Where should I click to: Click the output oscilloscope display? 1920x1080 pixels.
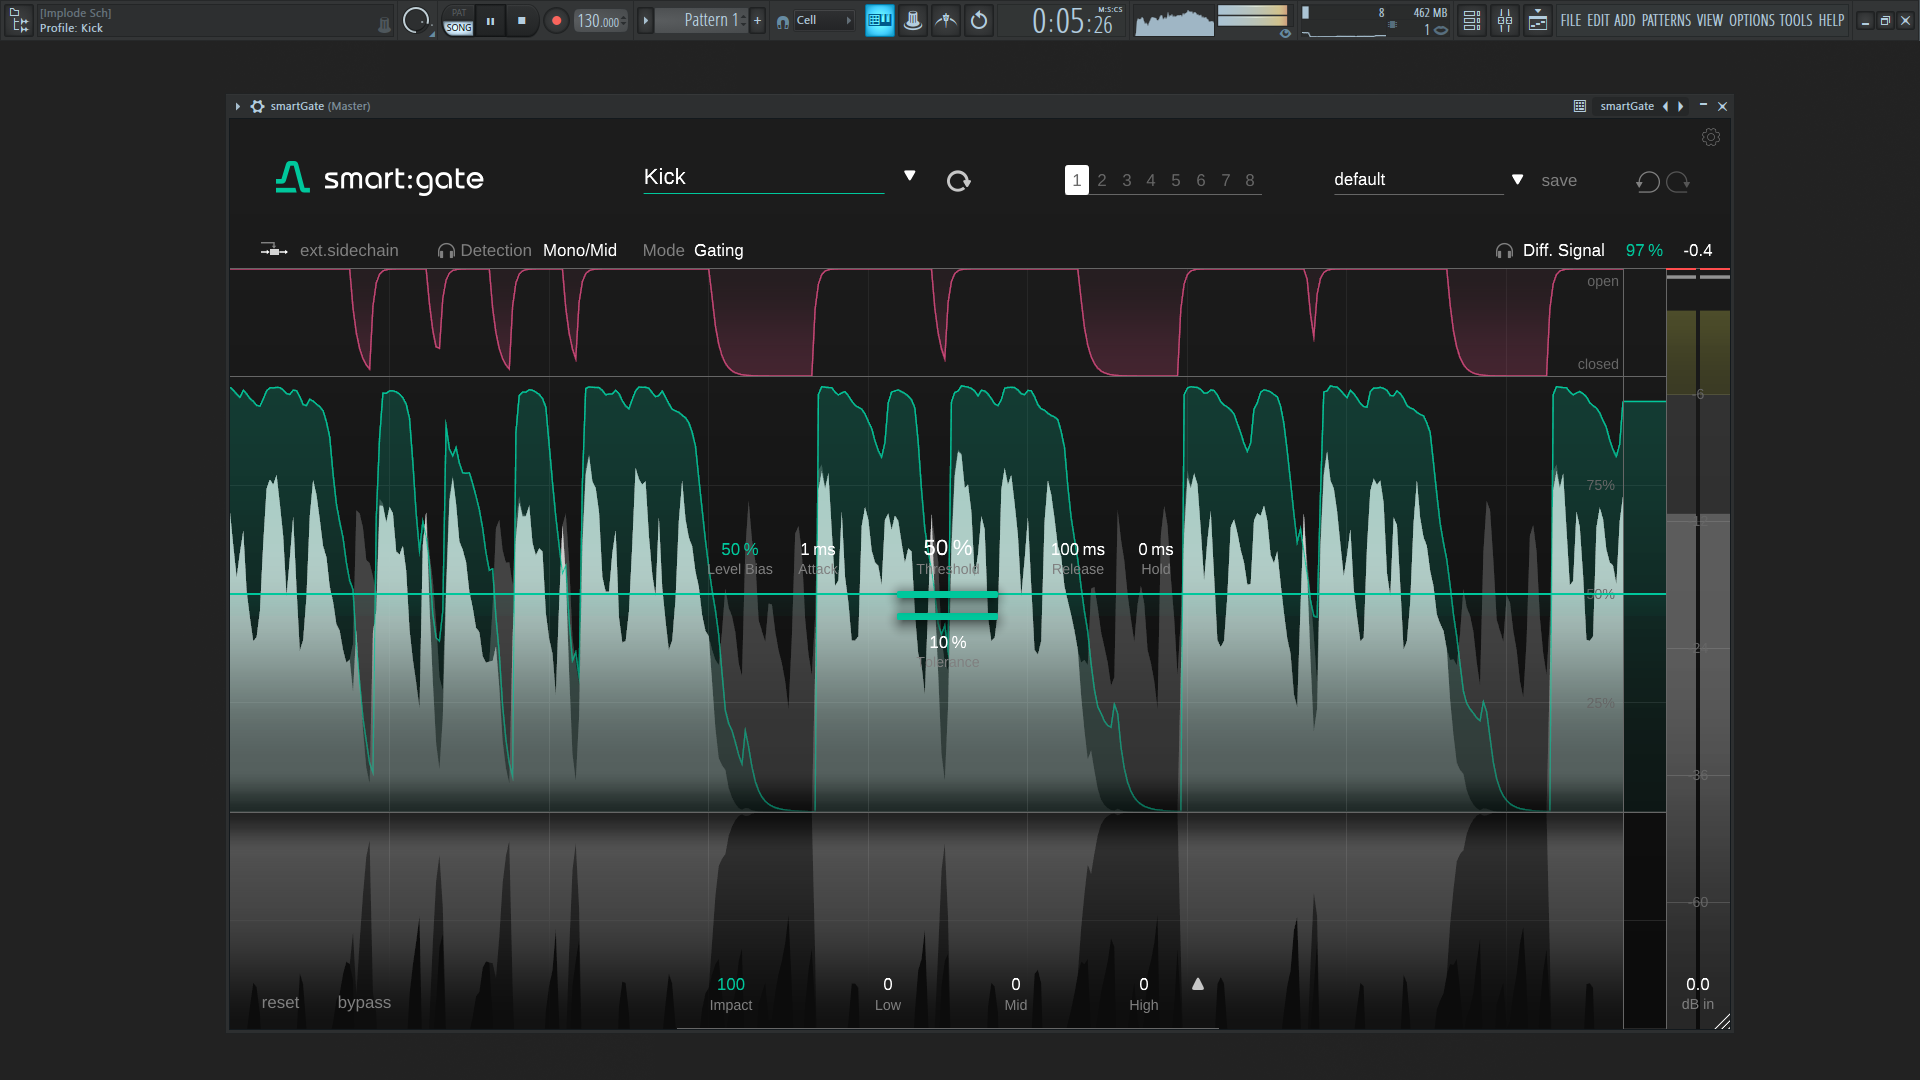point(1174,21)
